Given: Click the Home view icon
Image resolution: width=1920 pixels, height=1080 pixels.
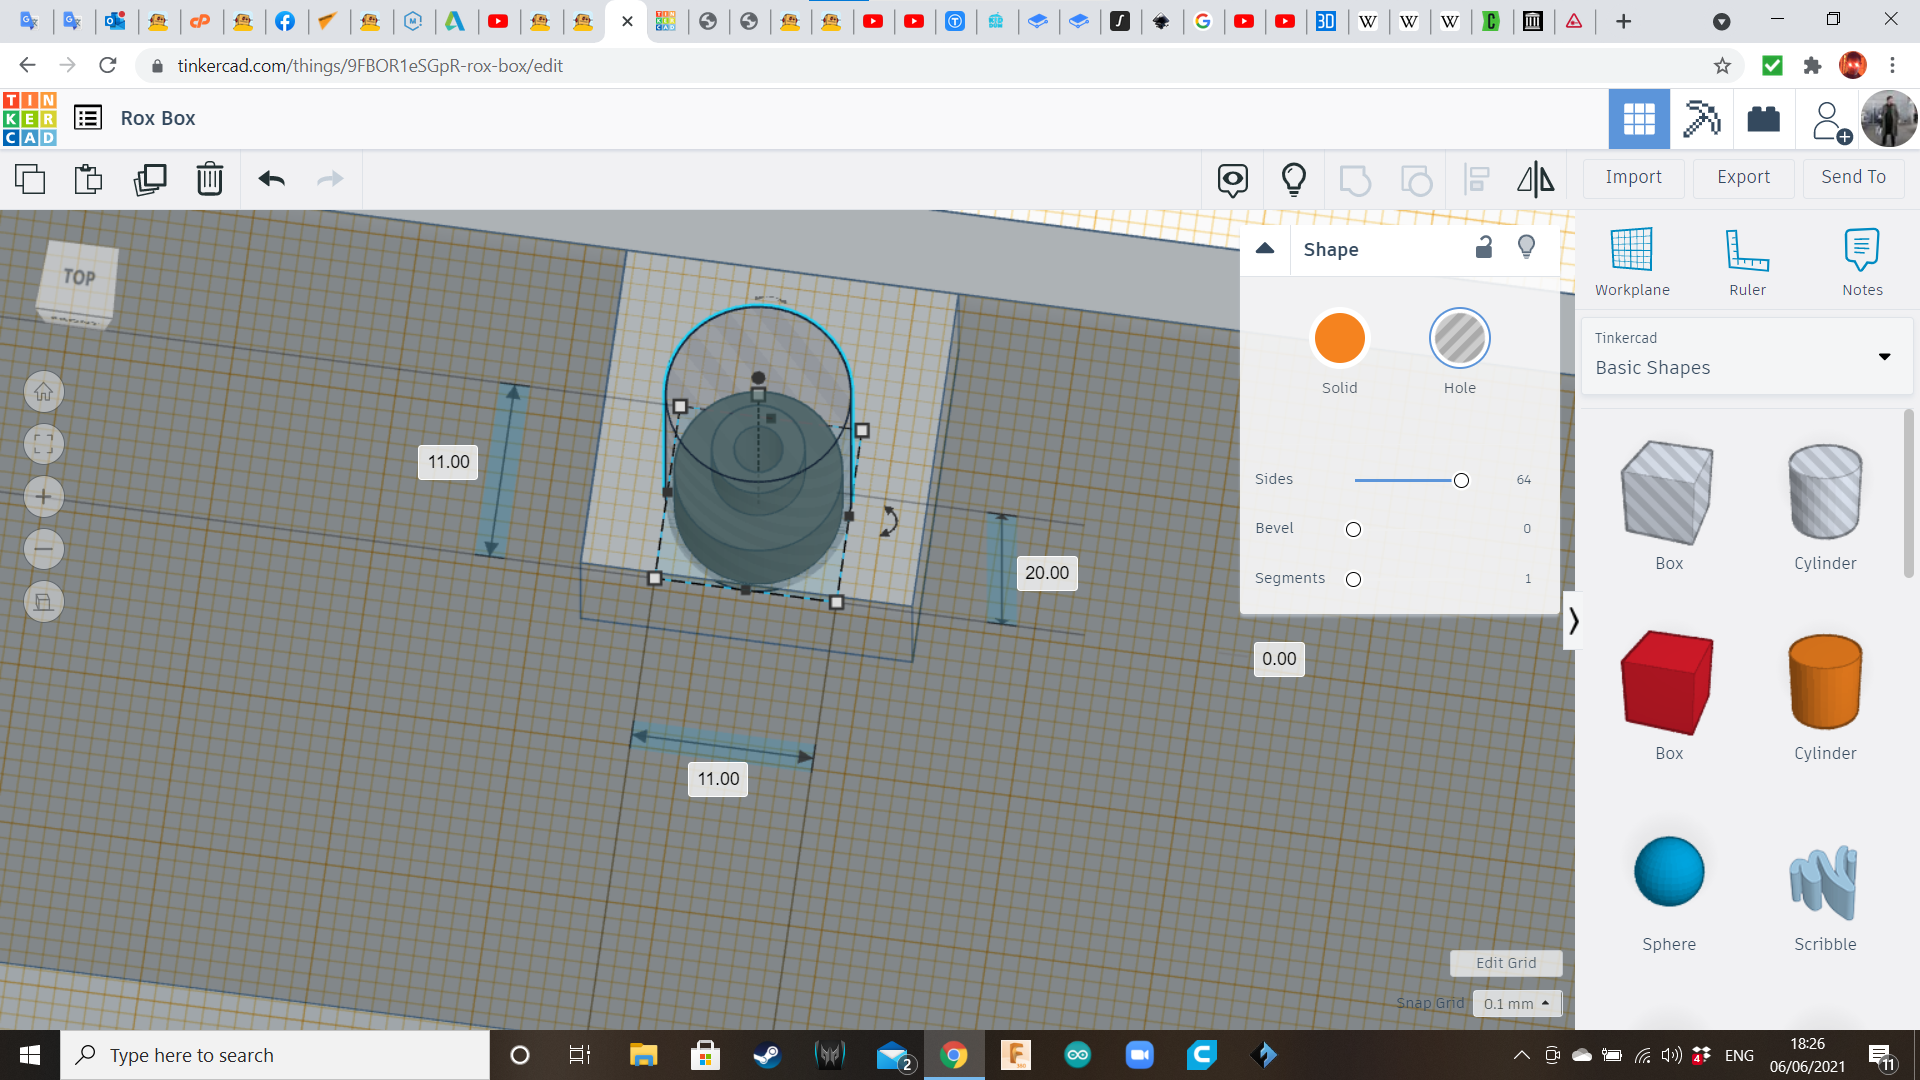Looking at the screenshot, I should click(x=44, y=392).
